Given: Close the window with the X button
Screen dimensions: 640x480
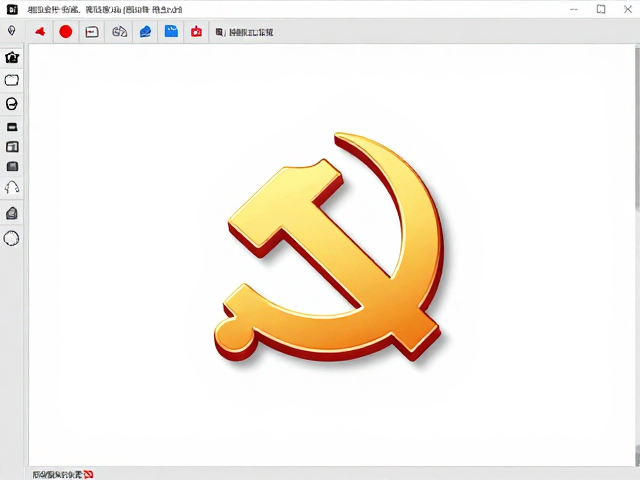Looking at the screenshot, I should click(628, 9).
